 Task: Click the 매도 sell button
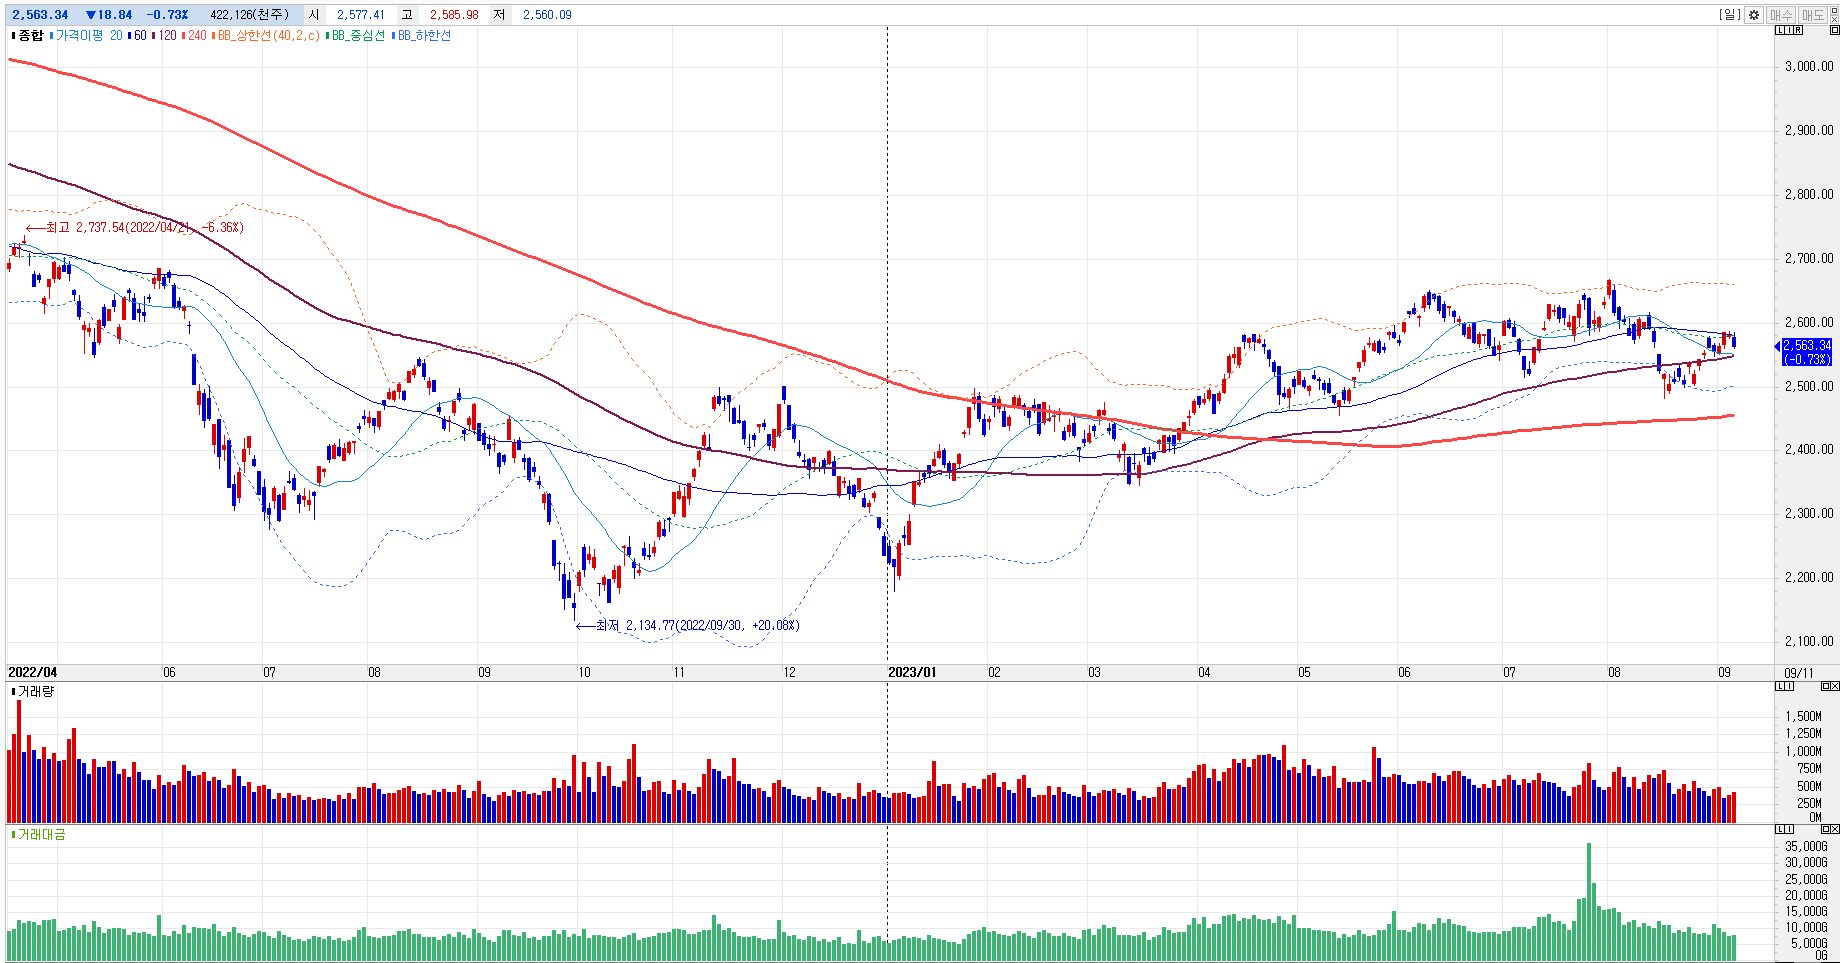pyautogui.click(x=1813, y=15)
